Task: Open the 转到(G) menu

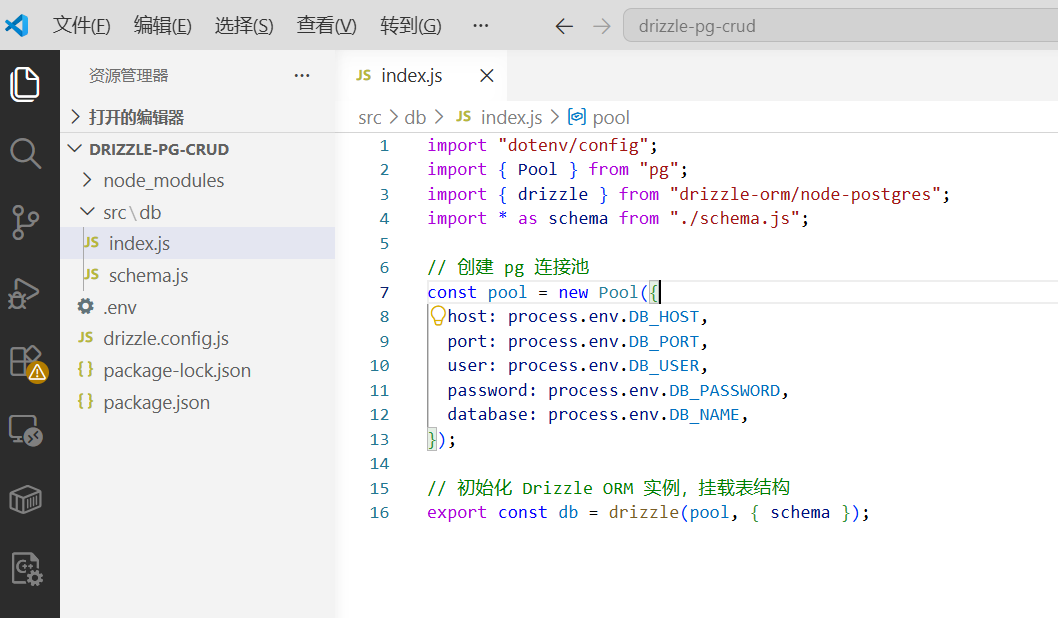Action: 410,26
